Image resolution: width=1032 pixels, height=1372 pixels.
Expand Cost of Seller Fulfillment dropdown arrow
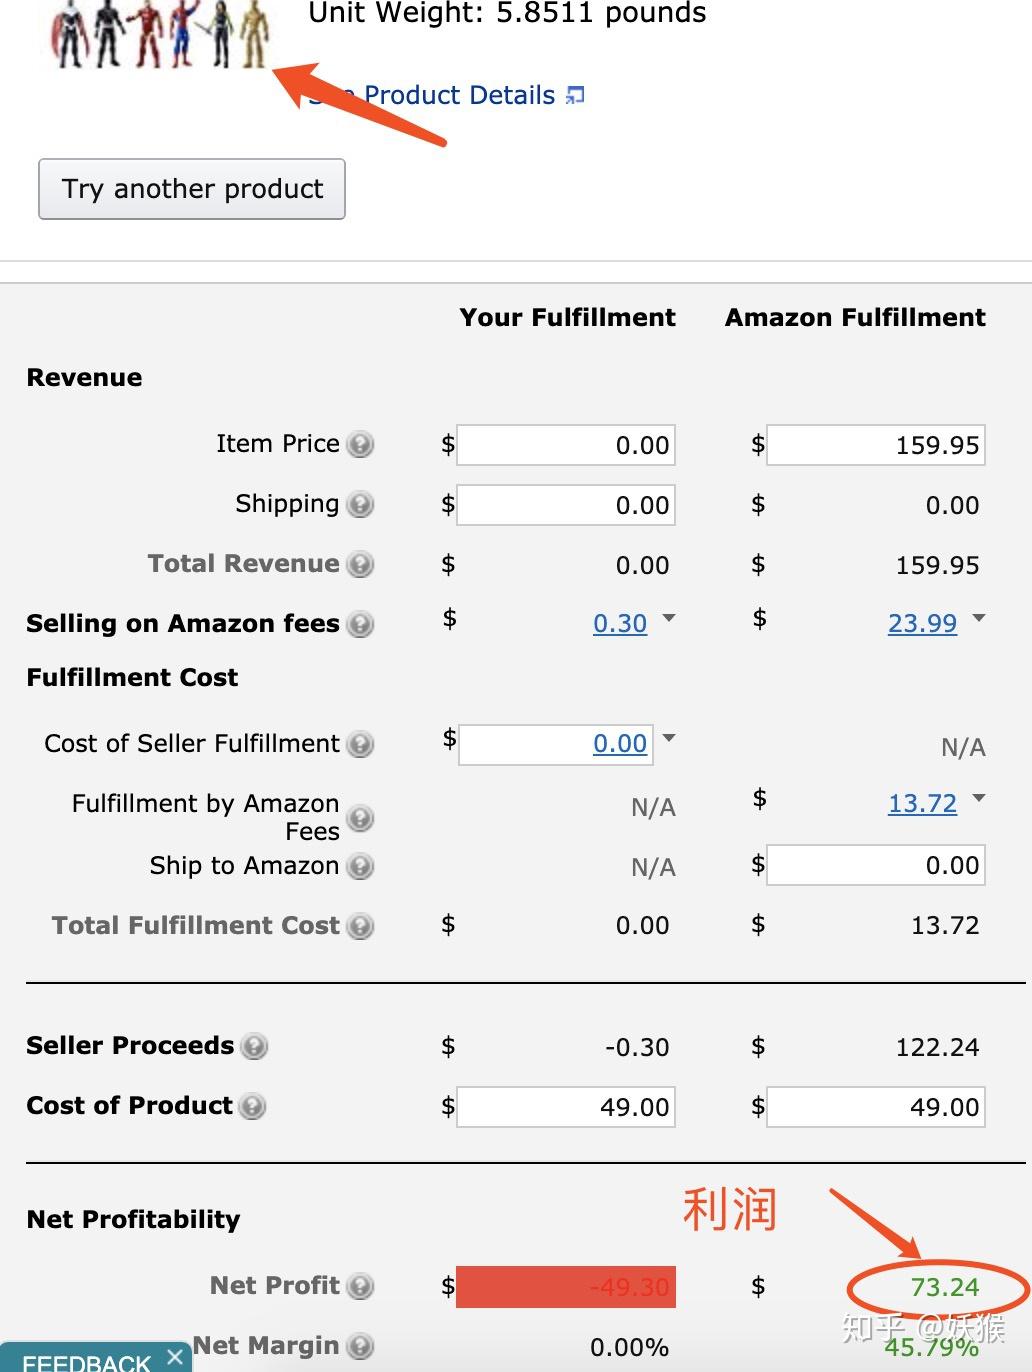click(x=669, y=738)
